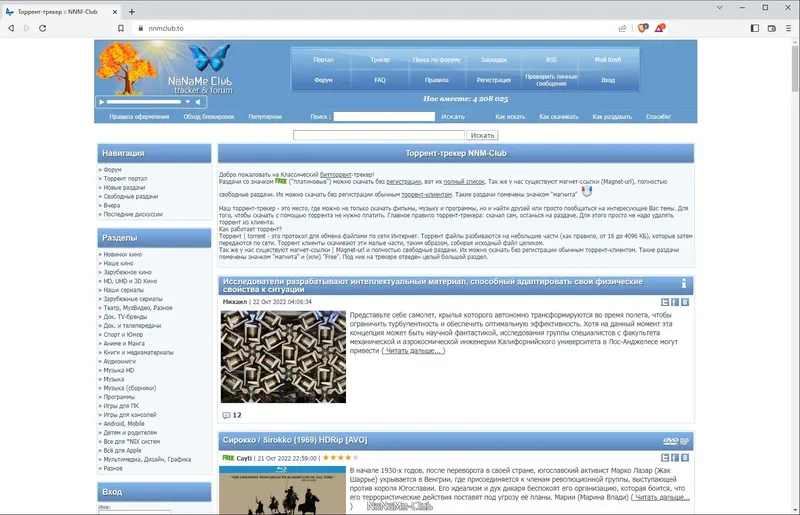This screenshot has height=515, width=800.
Task: Click Спасибо! link in blue bar
Action: click(x=658, y=117)
